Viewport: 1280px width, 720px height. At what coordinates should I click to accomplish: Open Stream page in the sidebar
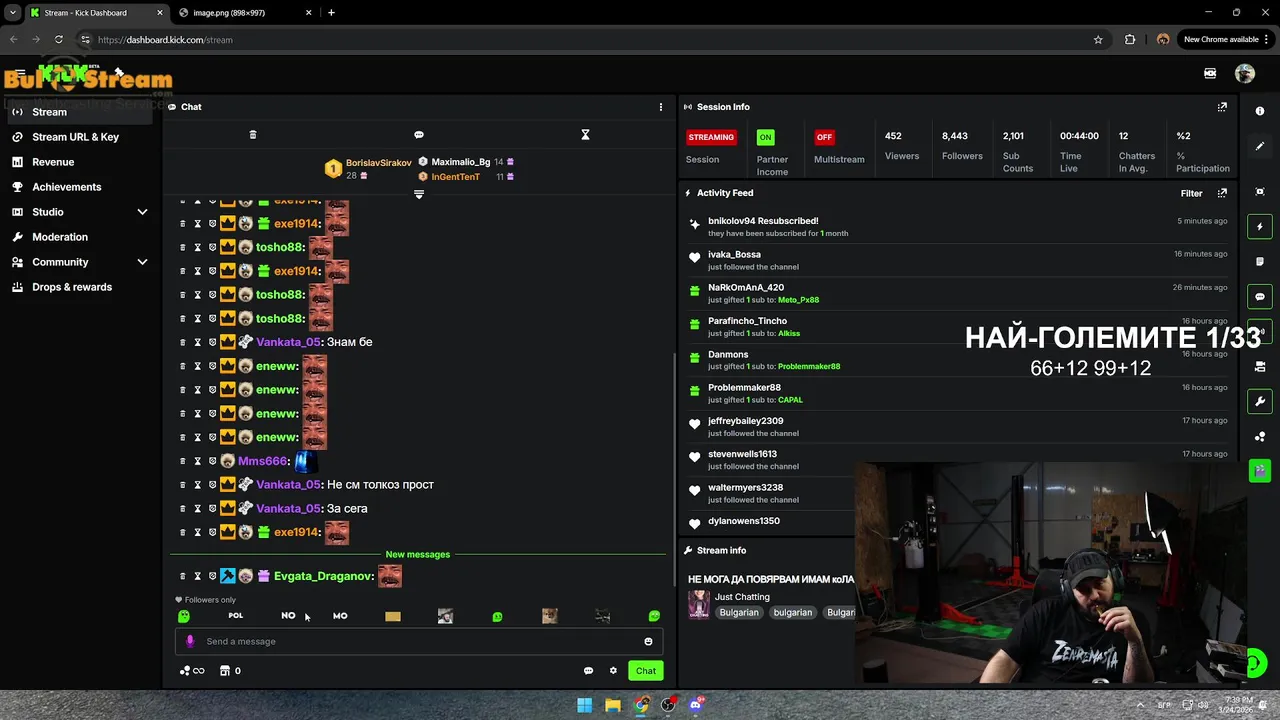[78, 112]
